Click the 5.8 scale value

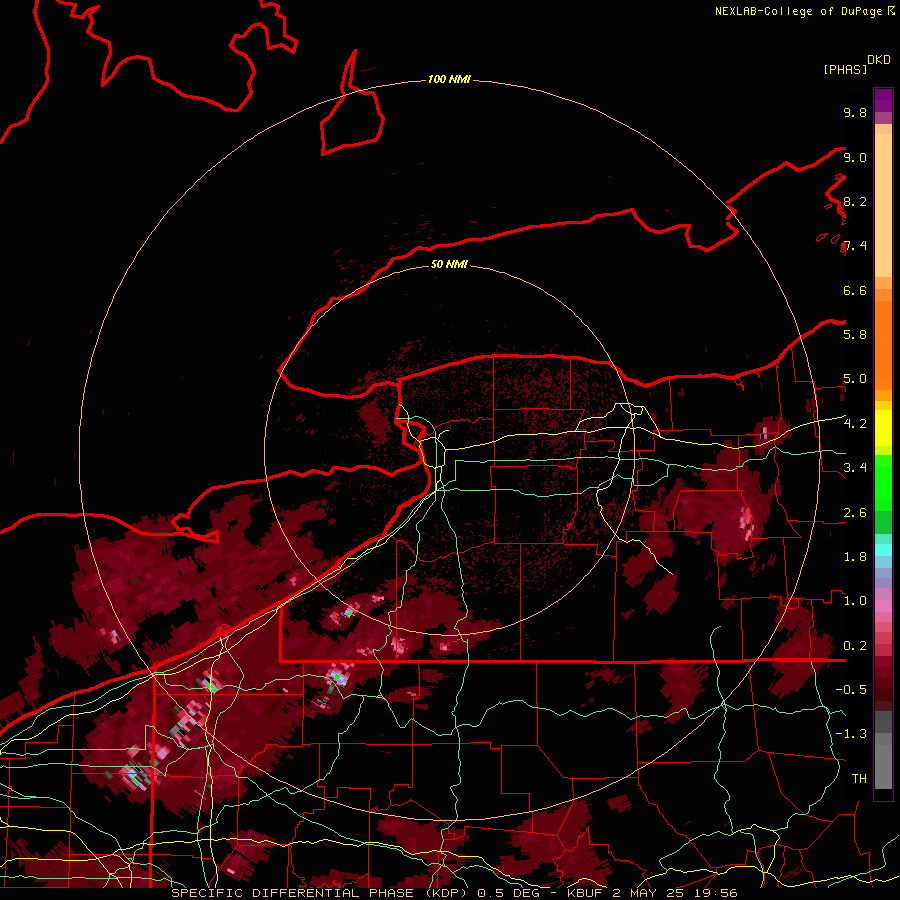[x=855, y=335]
